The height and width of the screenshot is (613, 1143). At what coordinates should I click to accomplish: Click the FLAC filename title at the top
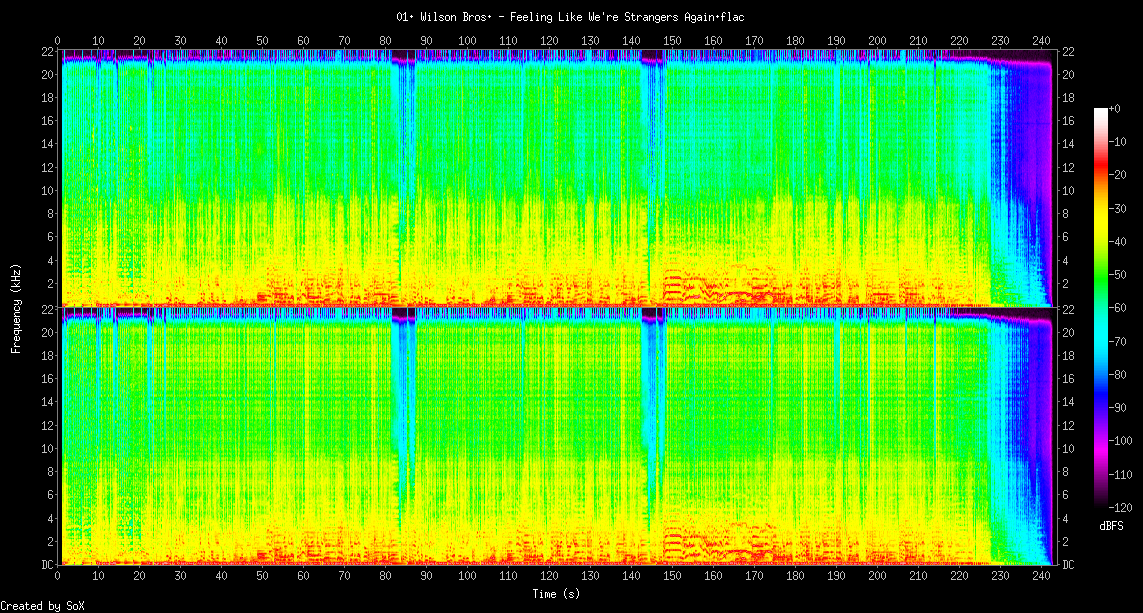570,17
